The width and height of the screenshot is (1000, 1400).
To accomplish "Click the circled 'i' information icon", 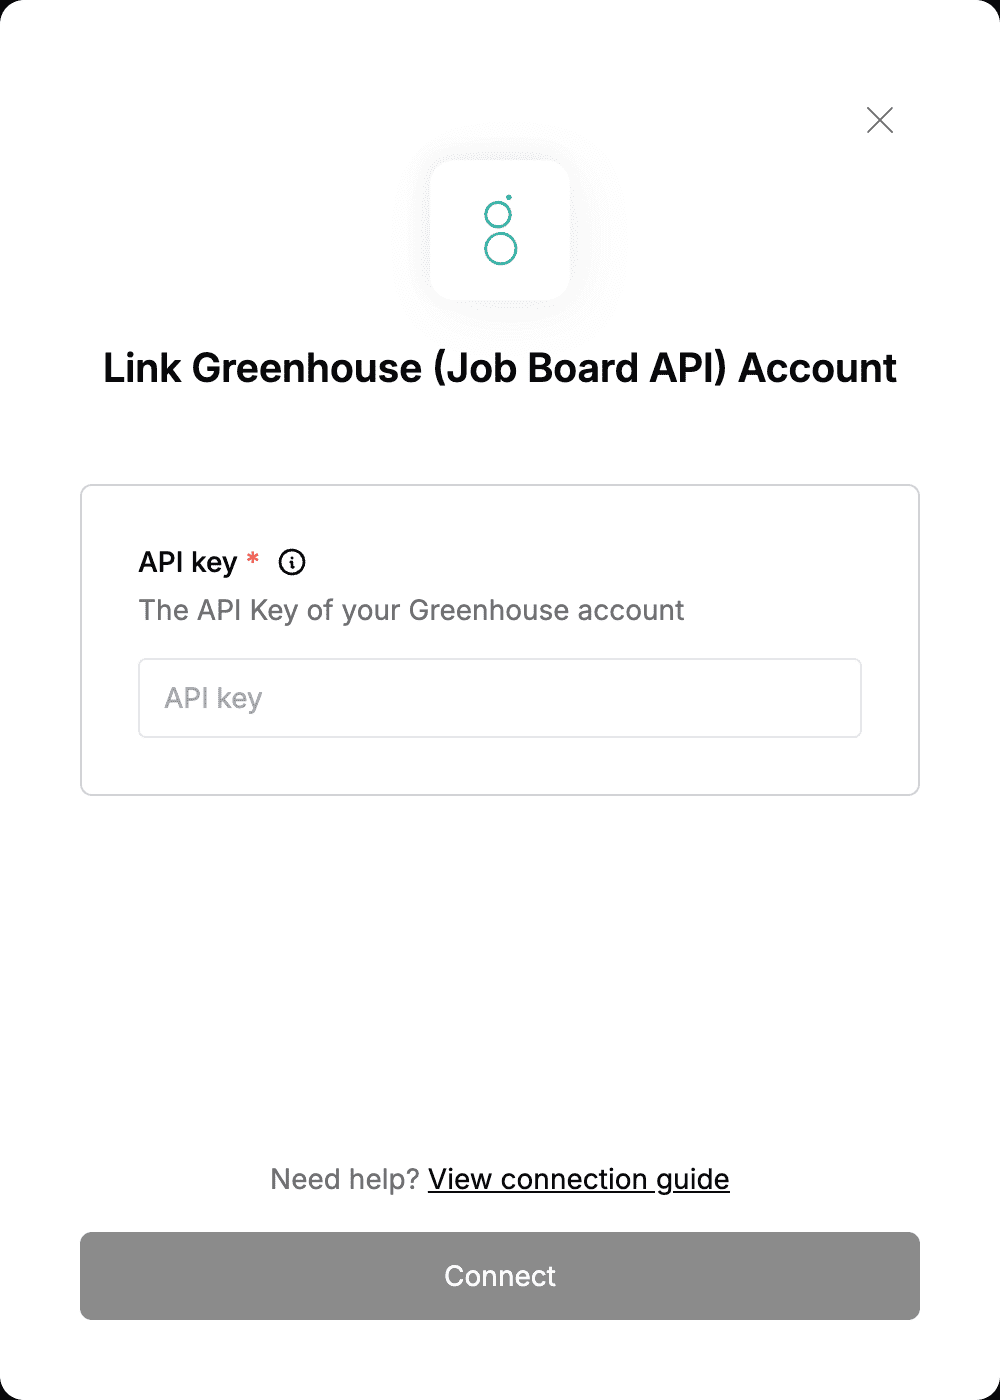I will point(292,562).
